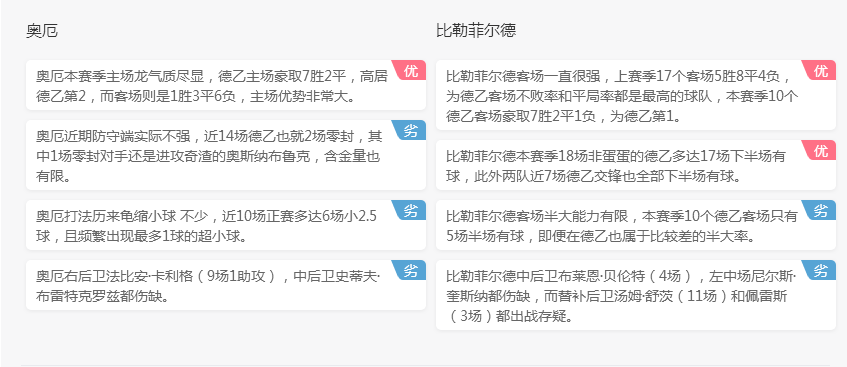Click the 劣 badge on 奥厄右后卫伤缺 card
Image resolution: width=847 pixels, height=367 pixels.
tap(411, 270)
